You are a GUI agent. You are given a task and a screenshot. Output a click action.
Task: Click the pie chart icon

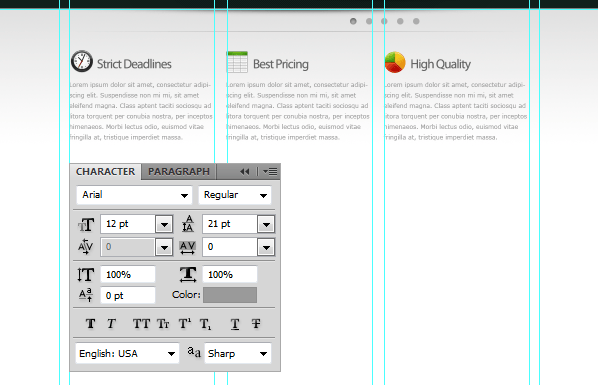click(x=395, y=62)
